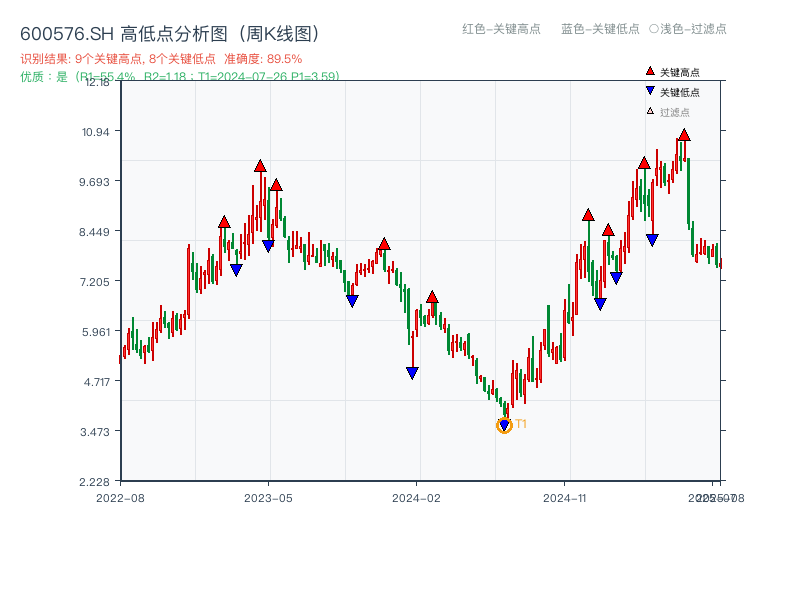
Task: Select the blue key-low marker circled in orange at T1
Action: pyautogui.click(x=504, y=425)
